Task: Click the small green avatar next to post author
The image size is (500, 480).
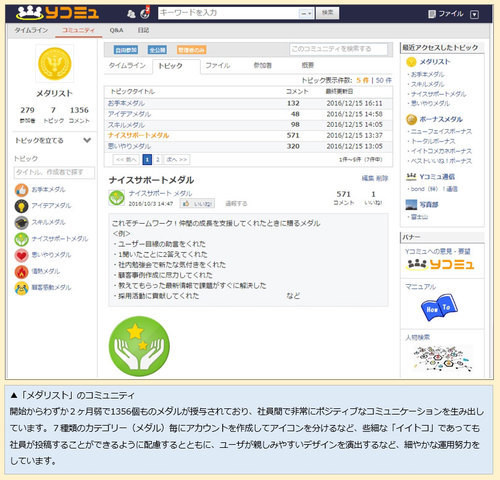Action: tap(117, 198)
